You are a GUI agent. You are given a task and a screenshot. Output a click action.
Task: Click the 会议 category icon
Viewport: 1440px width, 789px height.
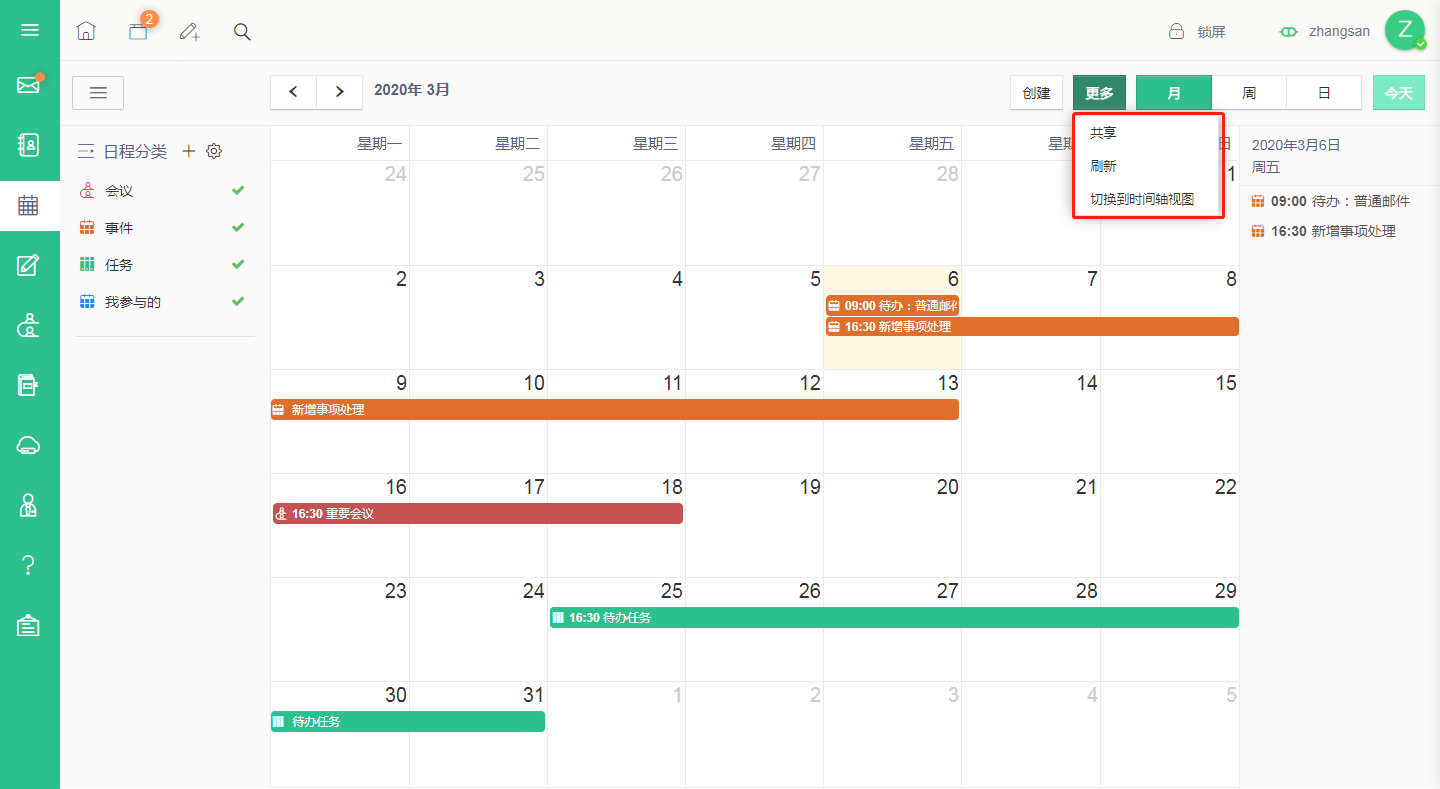click(87, 190)
